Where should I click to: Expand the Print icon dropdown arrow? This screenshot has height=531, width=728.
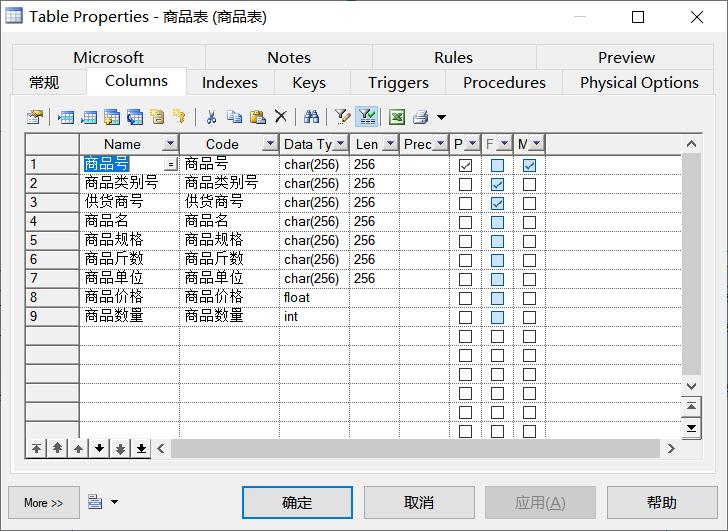click(x=441, y=117)
